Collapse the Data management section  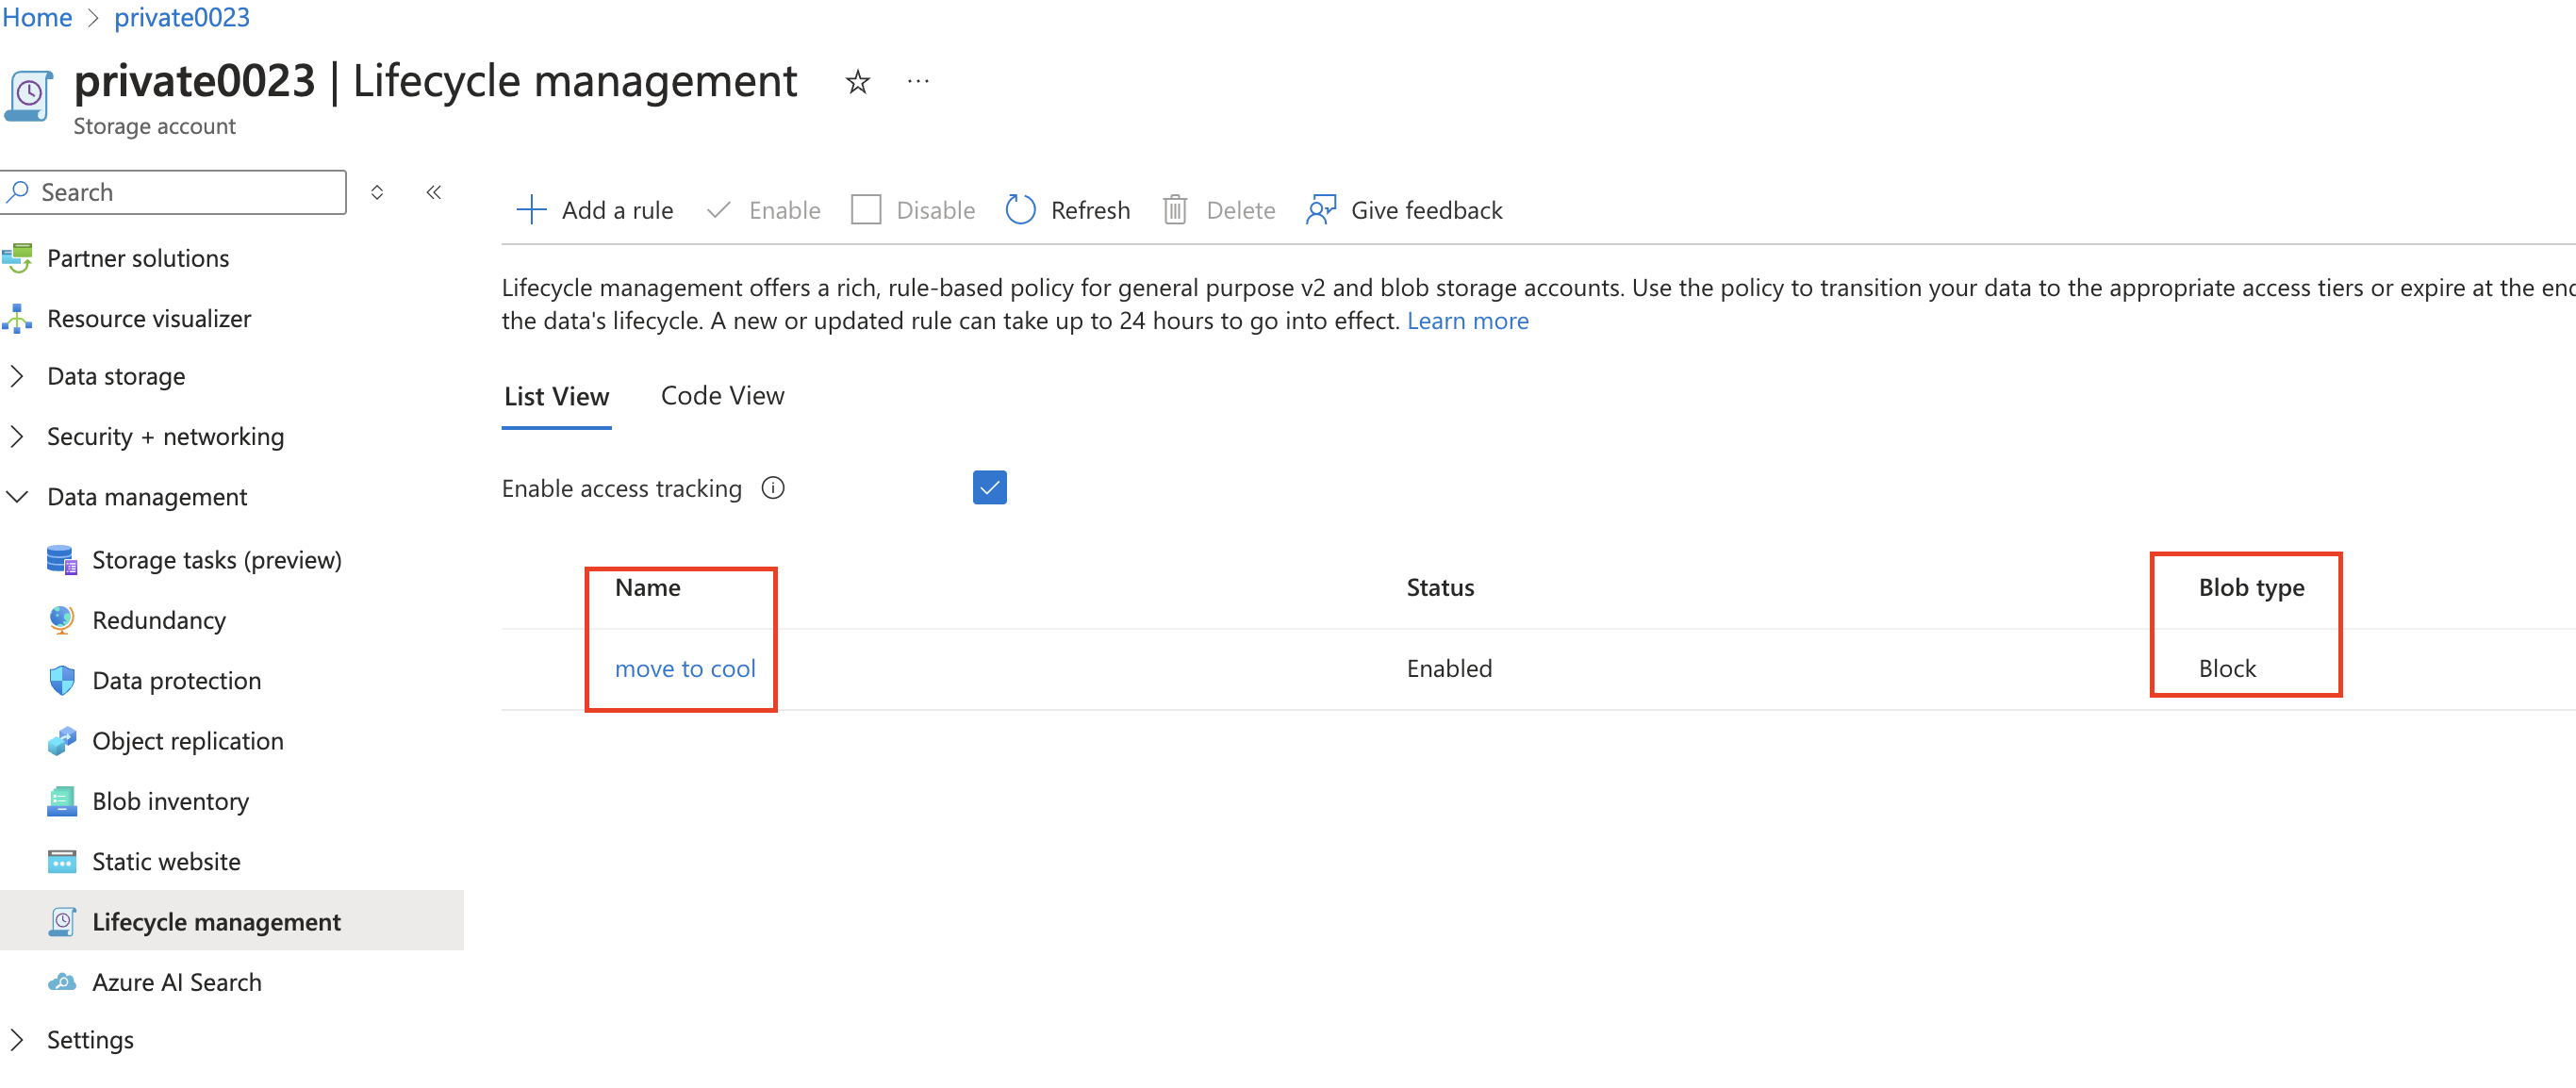(x=17, y=497)
